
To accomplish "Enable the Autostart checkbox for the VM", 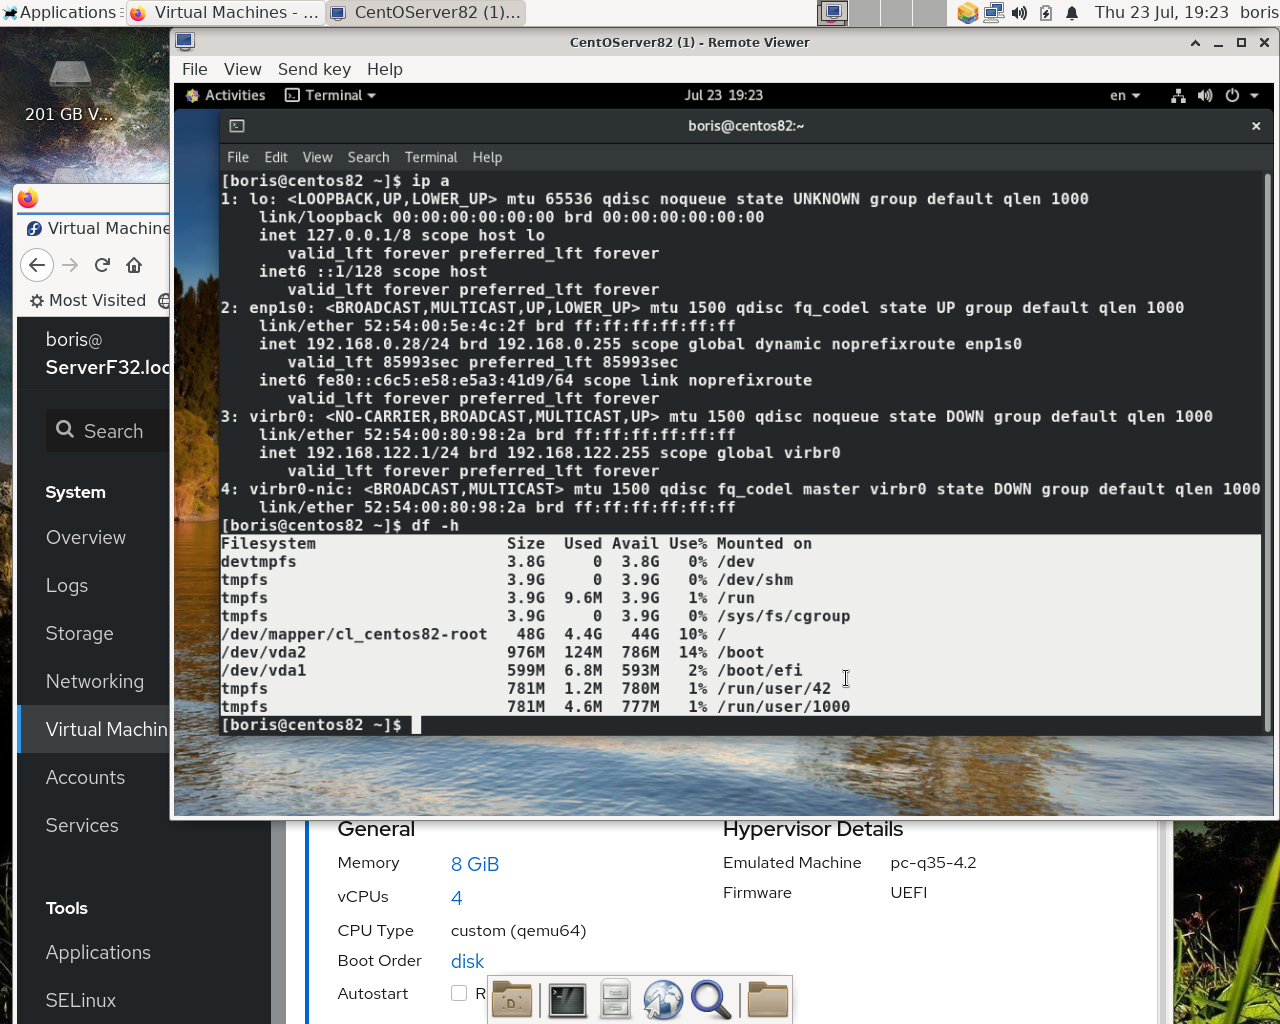I will click(459, 993).
